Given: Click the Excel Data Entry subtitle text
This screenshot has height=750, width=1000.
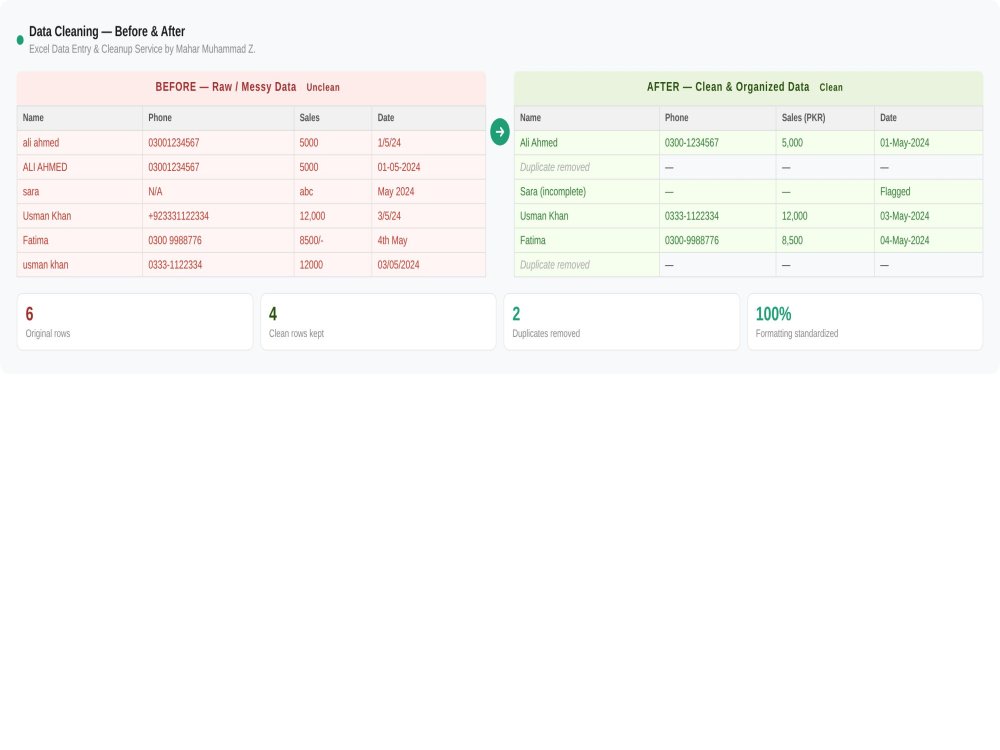Looking at the screenshot, I should [142, 49].
